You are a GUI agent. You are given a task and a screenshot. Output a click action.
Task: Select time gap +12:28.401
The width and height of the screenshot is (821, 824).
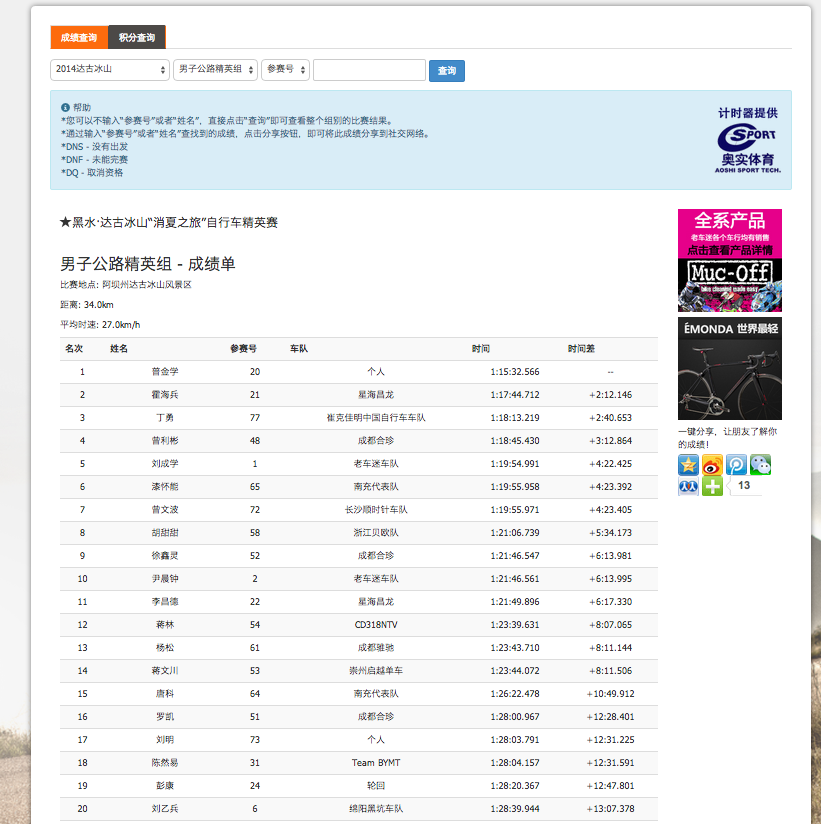tap(611, 717)
